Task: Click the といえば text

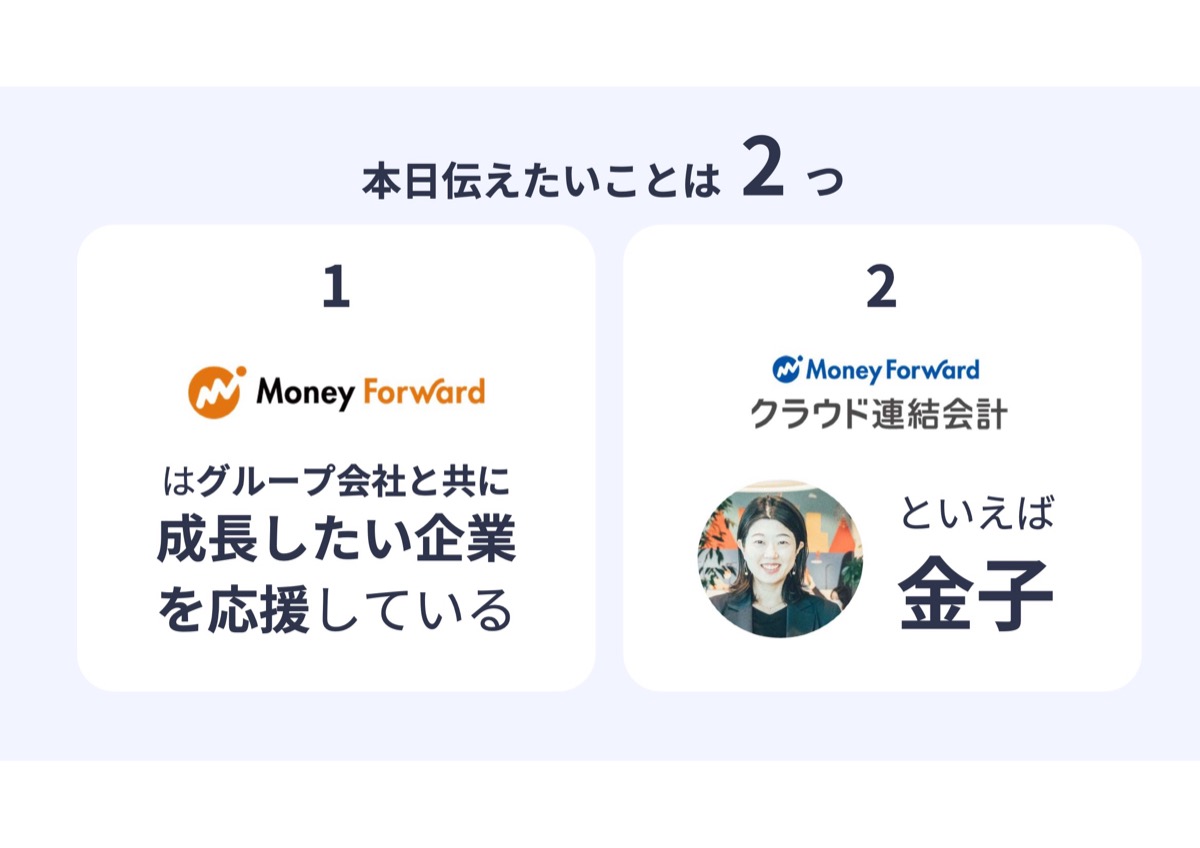Action: pos(977,514)
